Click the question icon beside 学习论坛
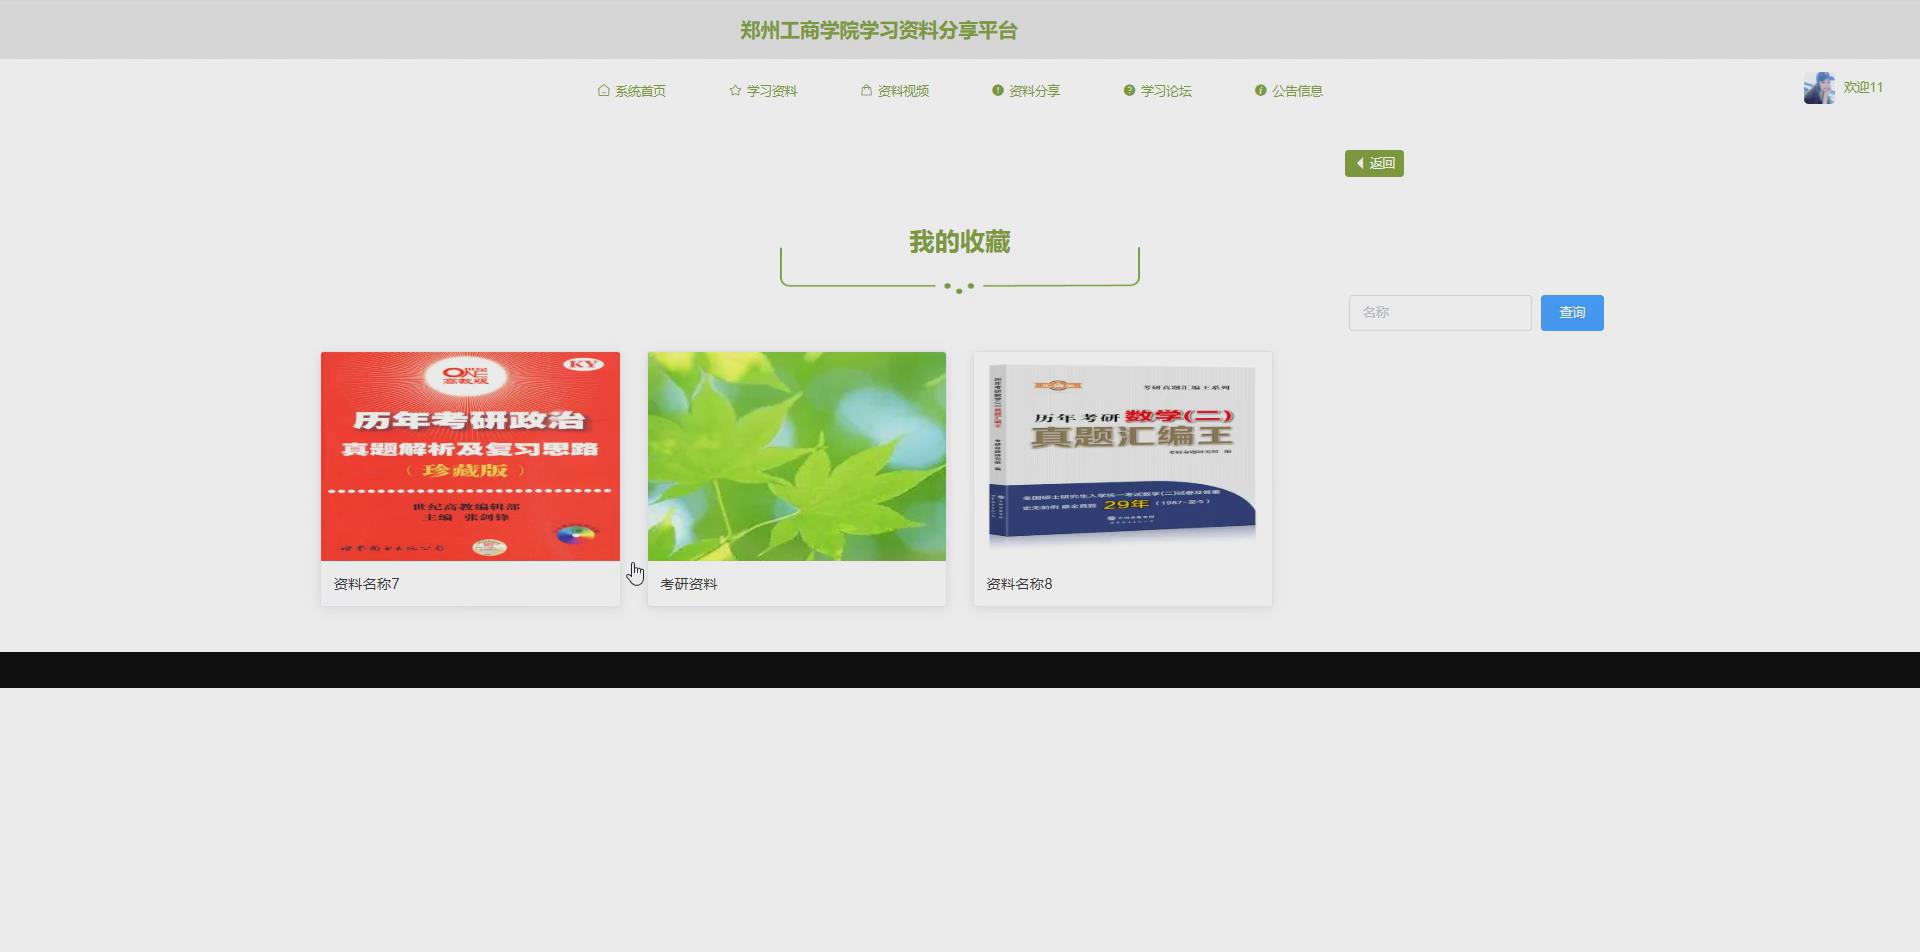 [1127, 90]
